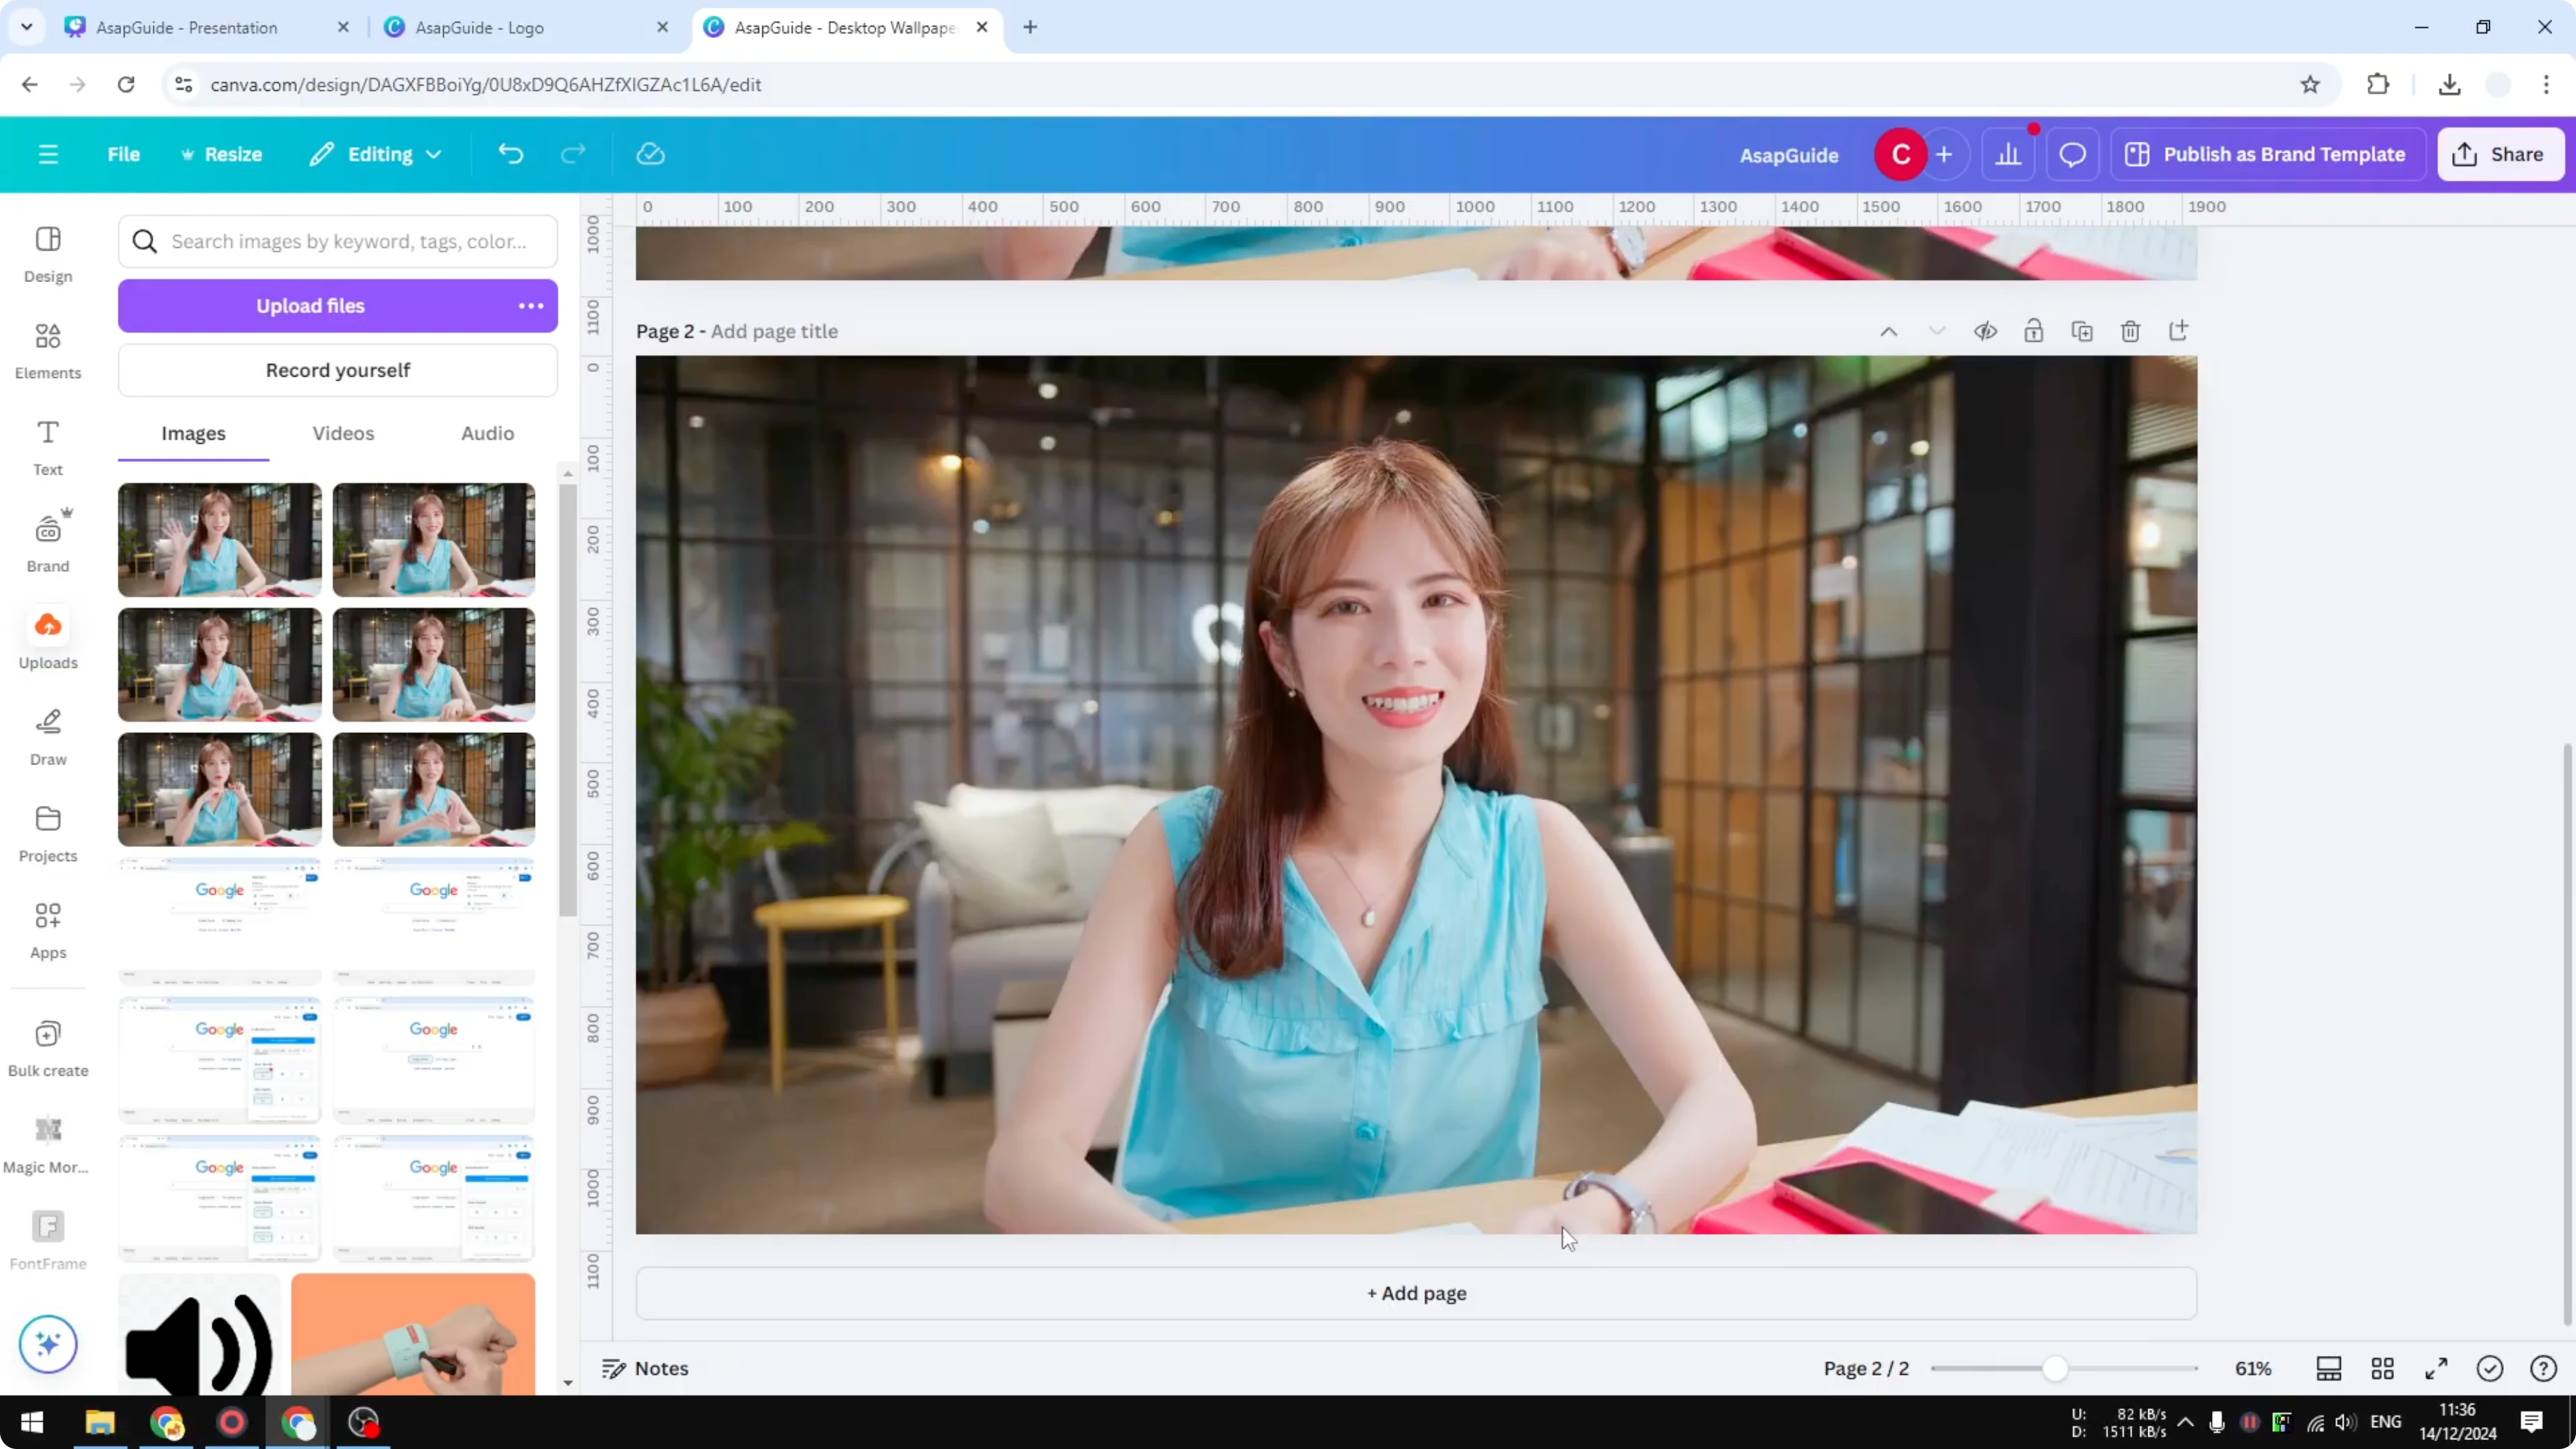Open the File menu
This screenshot has height=1449, width=2576.
pos(124,154)
